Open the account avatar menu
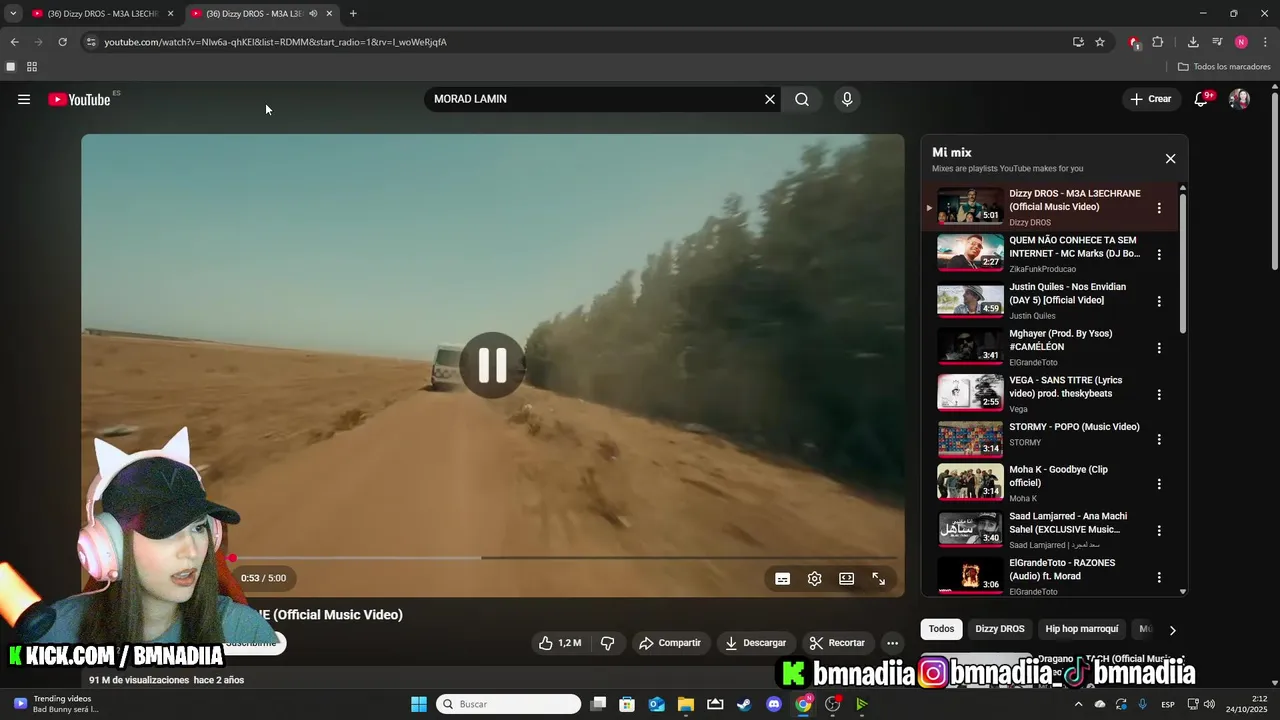 click(x=1239, y=99)
